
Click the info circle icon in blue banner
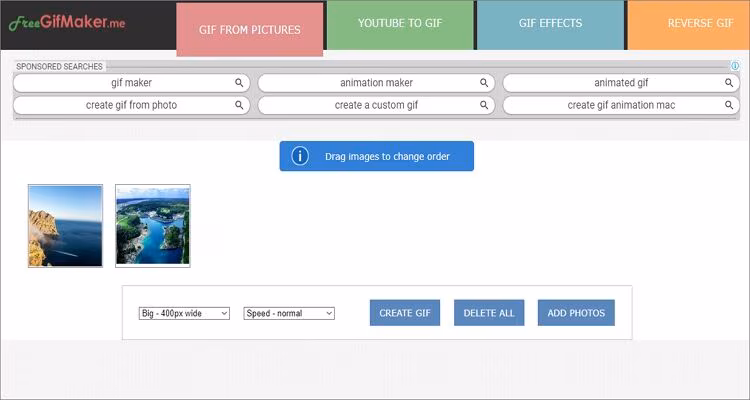pyautogui.click(x=300, y=156)
